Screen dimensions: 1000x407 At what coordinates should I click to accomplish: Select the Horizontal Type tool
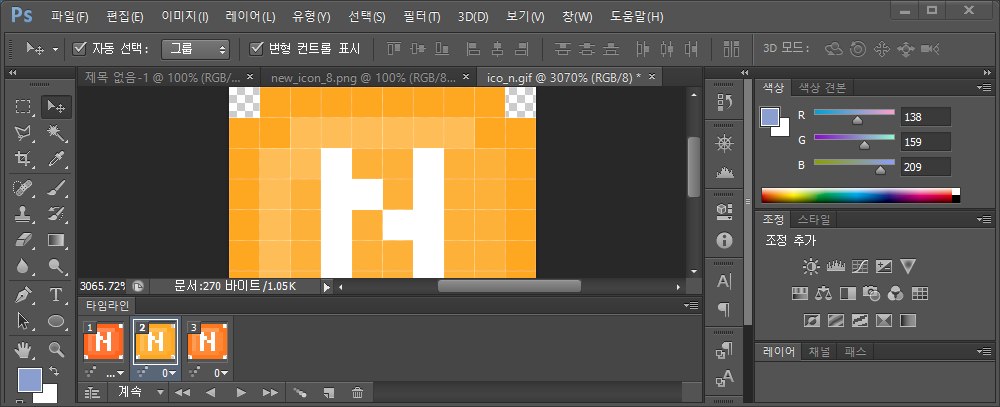[x=56, y=295]
